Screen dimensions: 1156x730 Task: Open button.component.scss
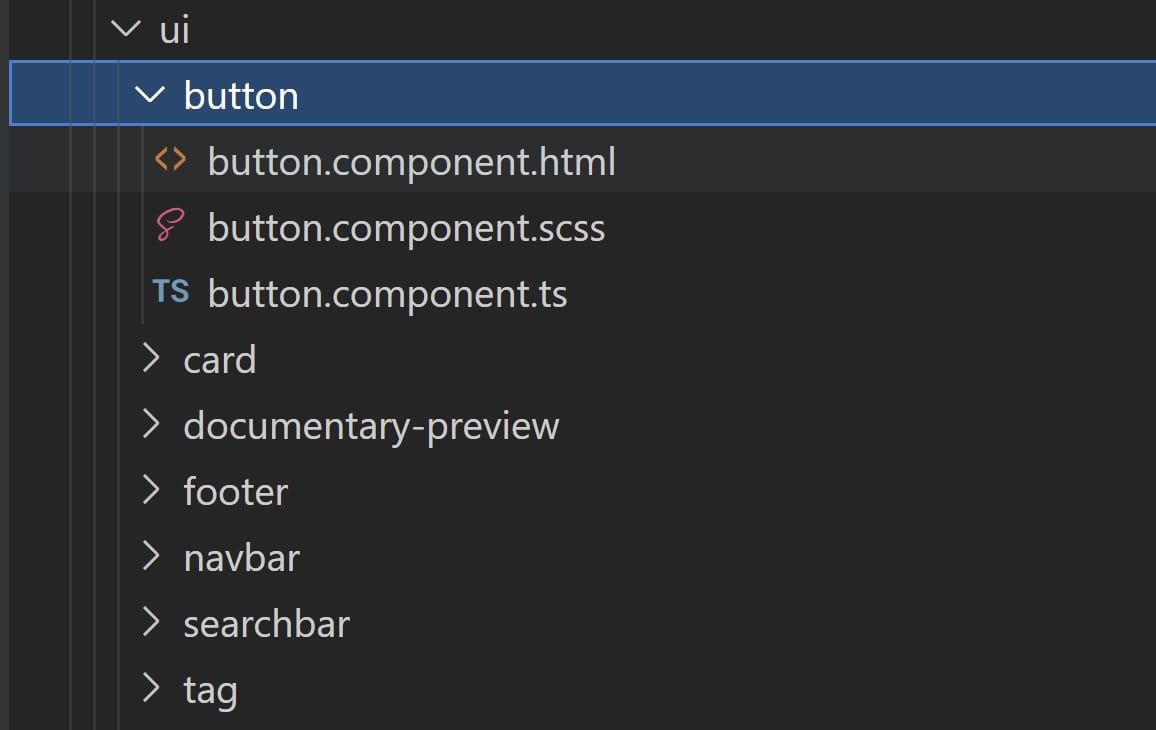pyautogui.click(x=405, y=227)
